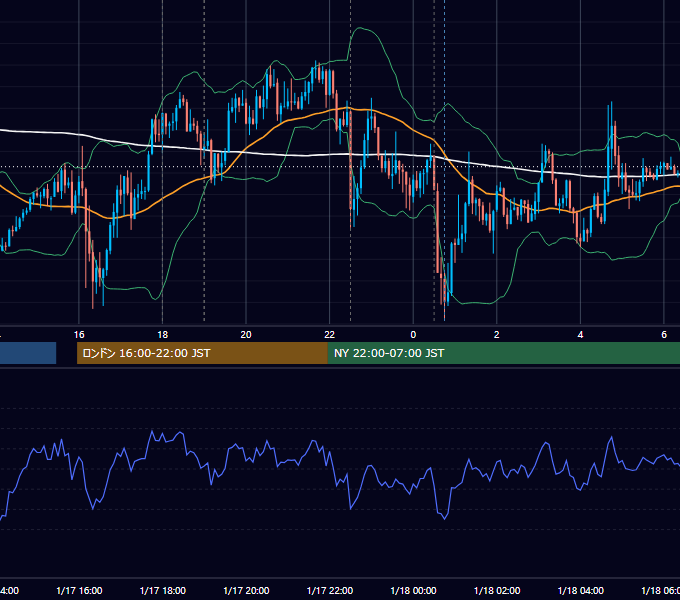Click the 18 hour label on the price chart axis
The image size is (680, 600).
162,335
